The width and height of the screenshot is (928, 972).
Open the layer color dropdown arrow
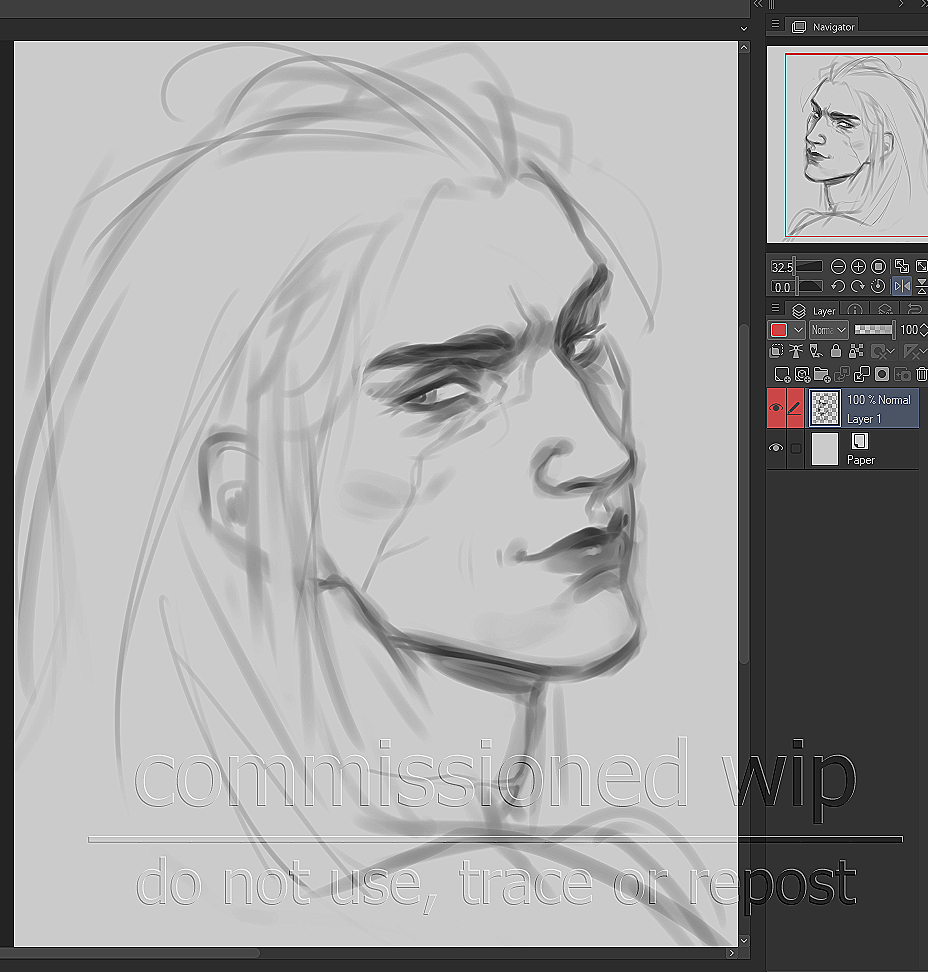click(798, 330)
